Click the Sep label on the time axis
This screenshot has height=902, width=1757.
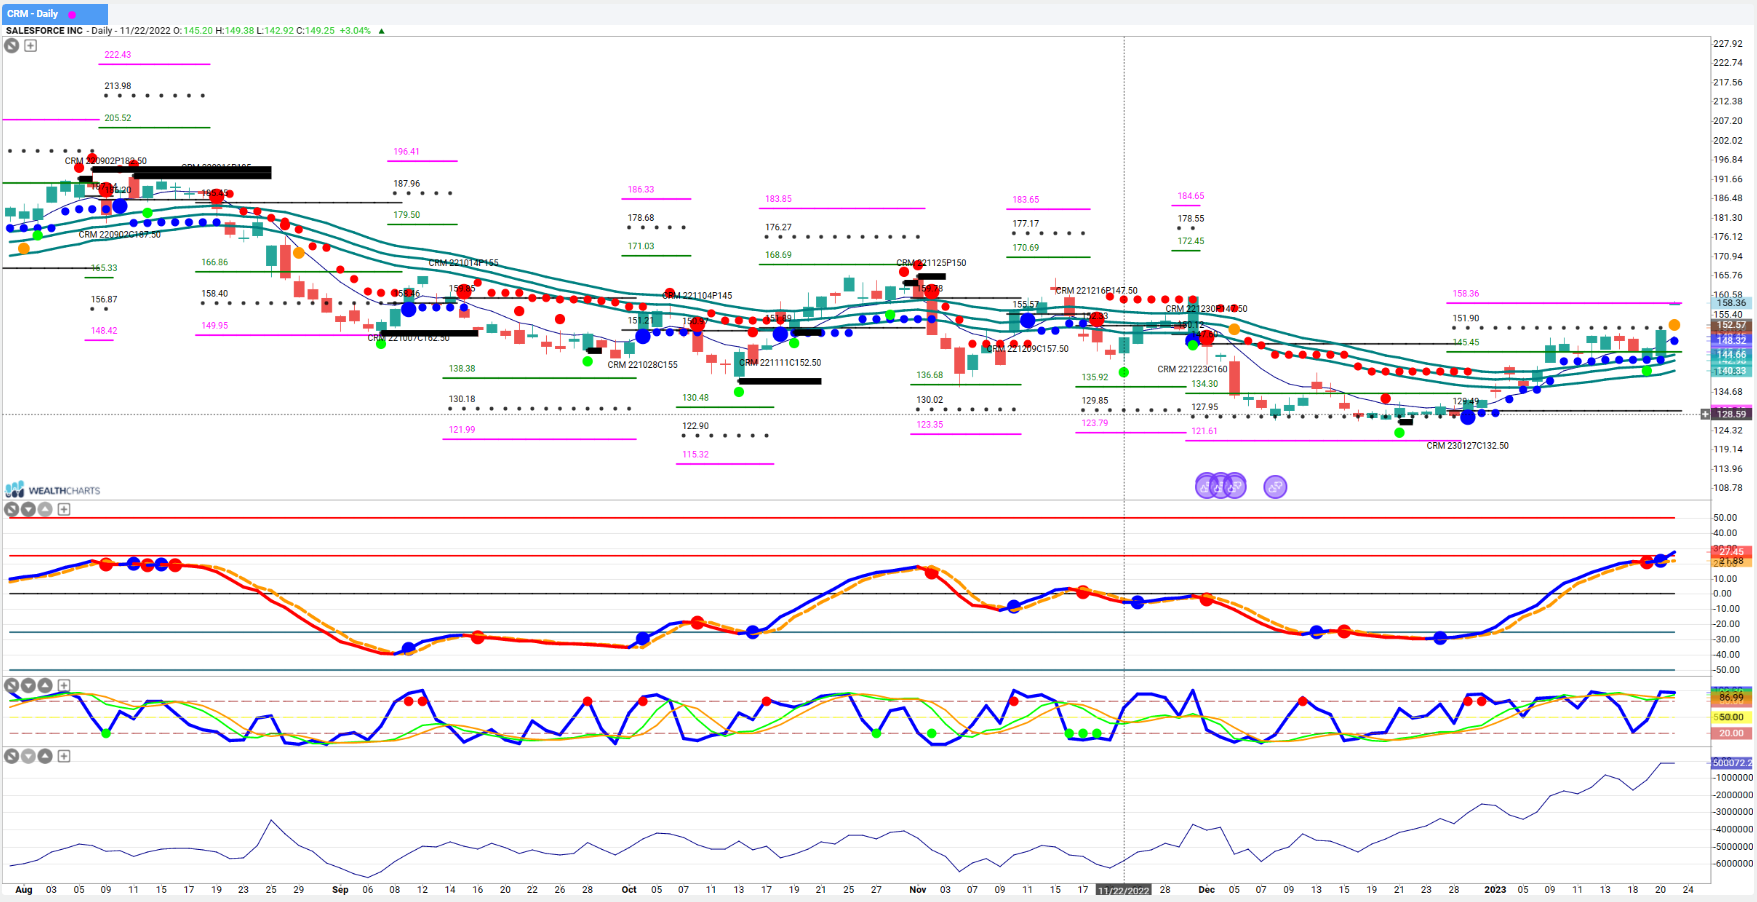click(x=340, y=890)
